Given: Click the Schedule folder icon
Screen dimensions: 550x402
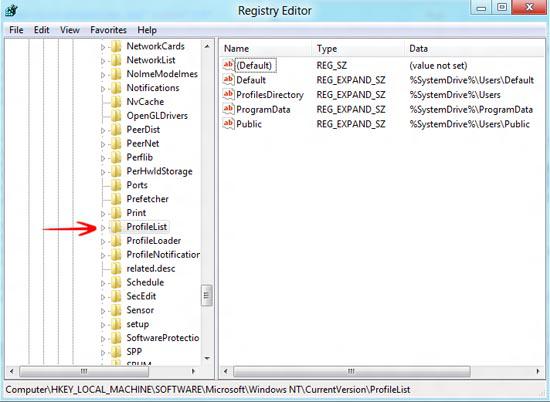Looking at the screenshot, I should [116, 283].
